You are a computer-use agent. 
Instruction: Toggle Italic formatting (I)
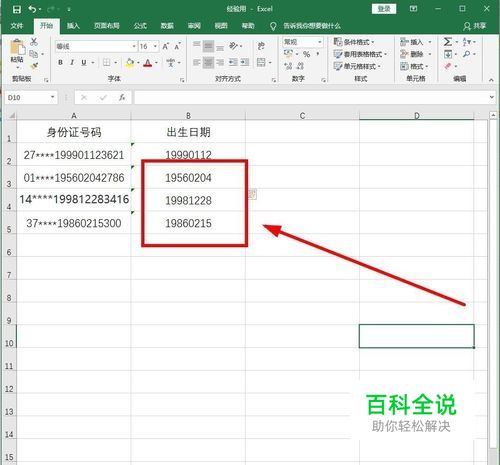tap(72, 62)
